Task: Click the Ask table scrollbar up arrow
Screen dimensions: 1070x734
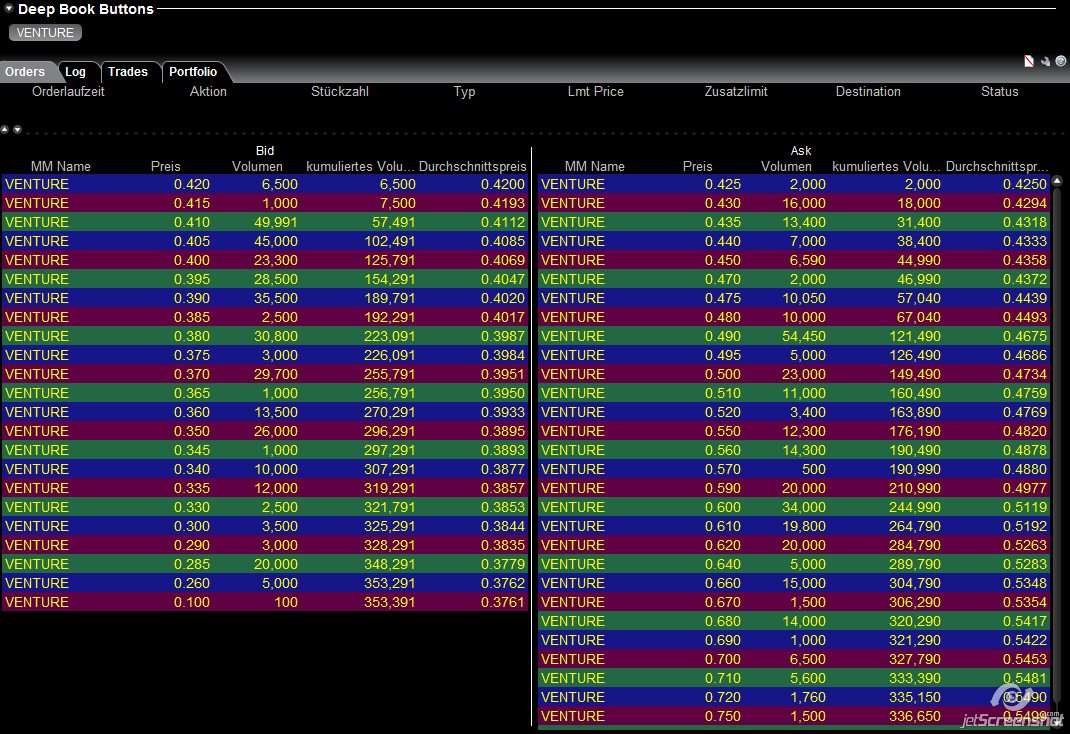Action: [1057, 181]
